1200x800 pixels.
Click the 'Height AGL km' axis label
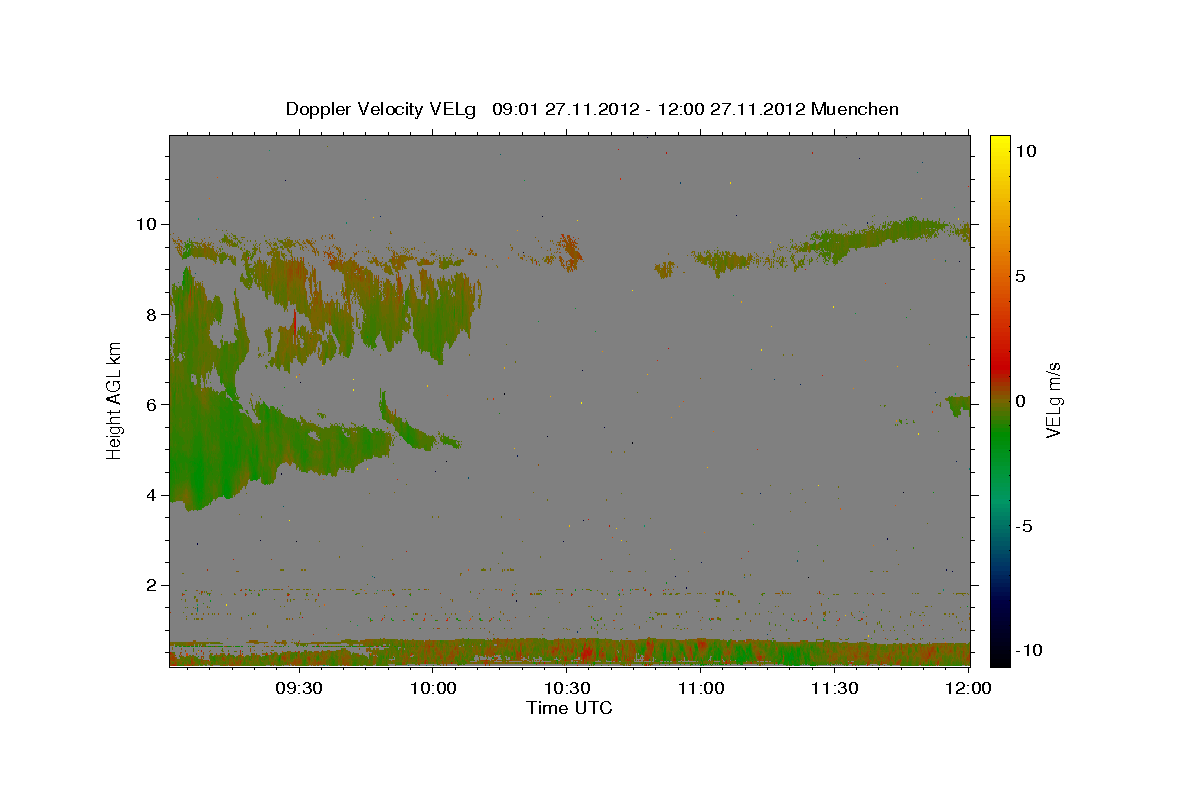(115, 400)
